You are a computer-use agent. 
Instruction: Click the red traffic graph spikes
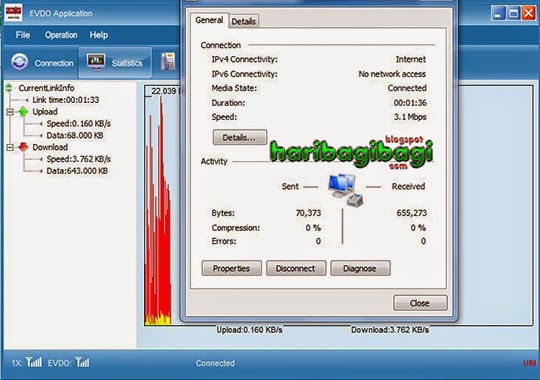point(158,210)
